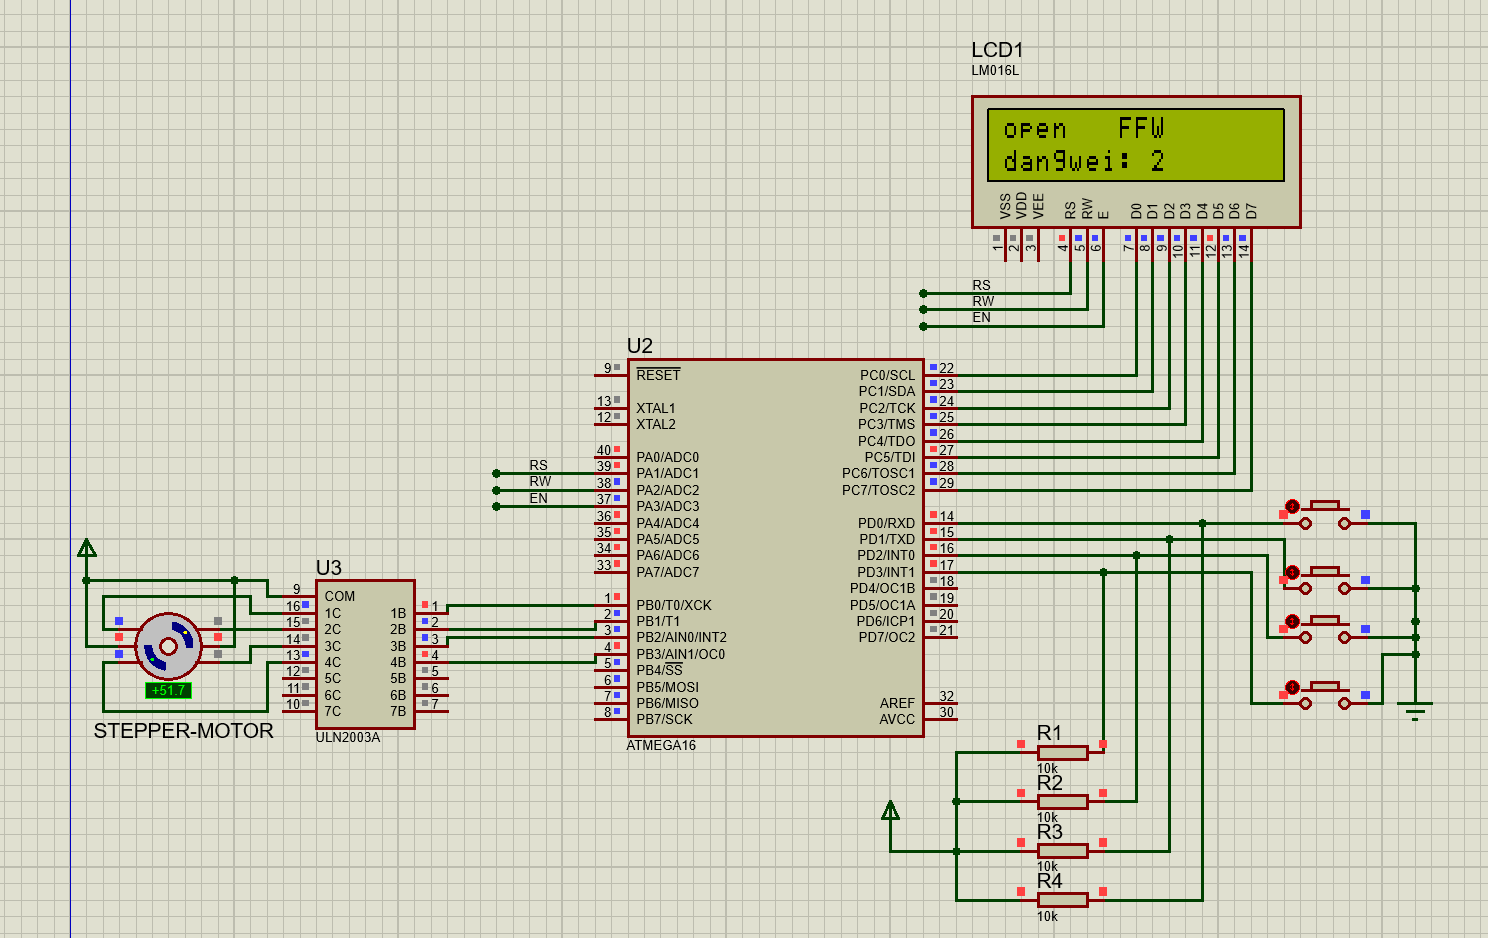Select the power arrow terminal near the stepper motor

click(87, 548)
